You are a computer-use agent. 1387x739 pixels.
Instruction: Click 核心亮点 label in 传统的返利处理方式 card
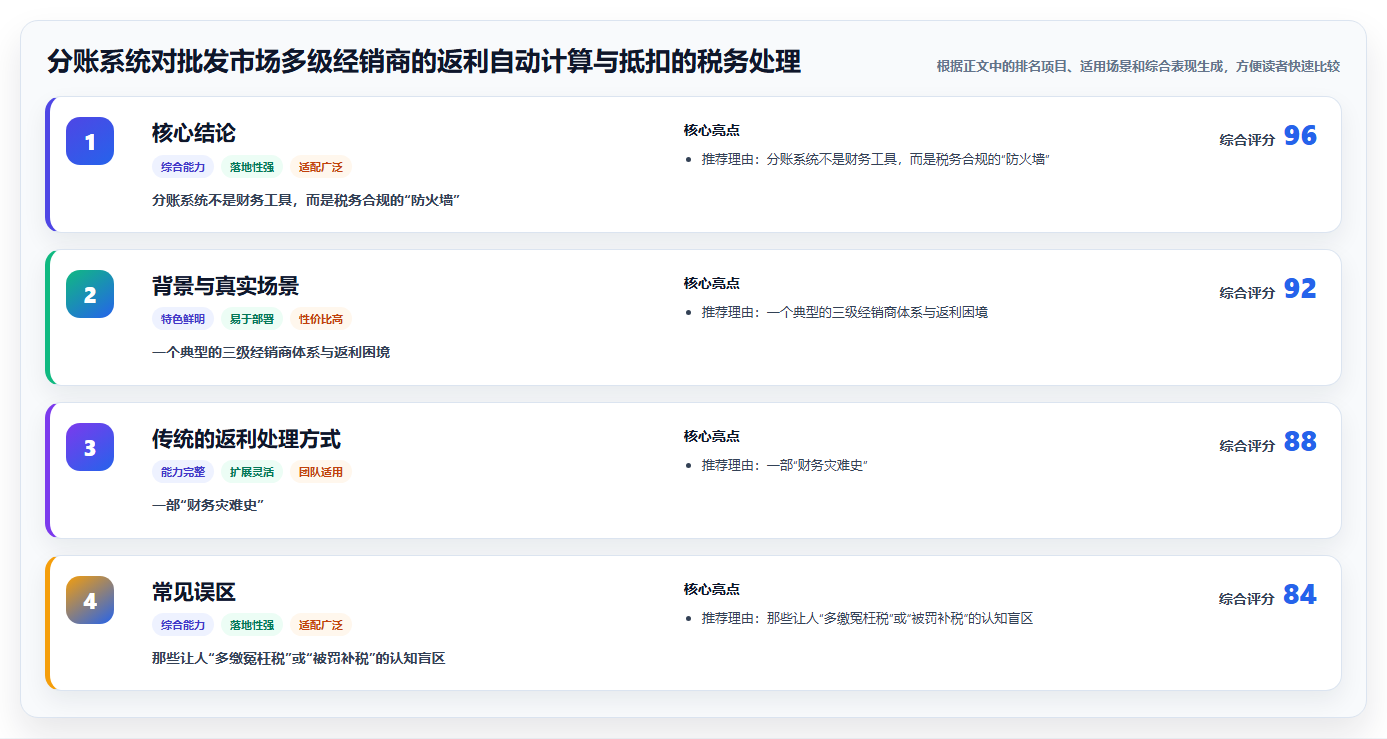(x=712, y=437)
